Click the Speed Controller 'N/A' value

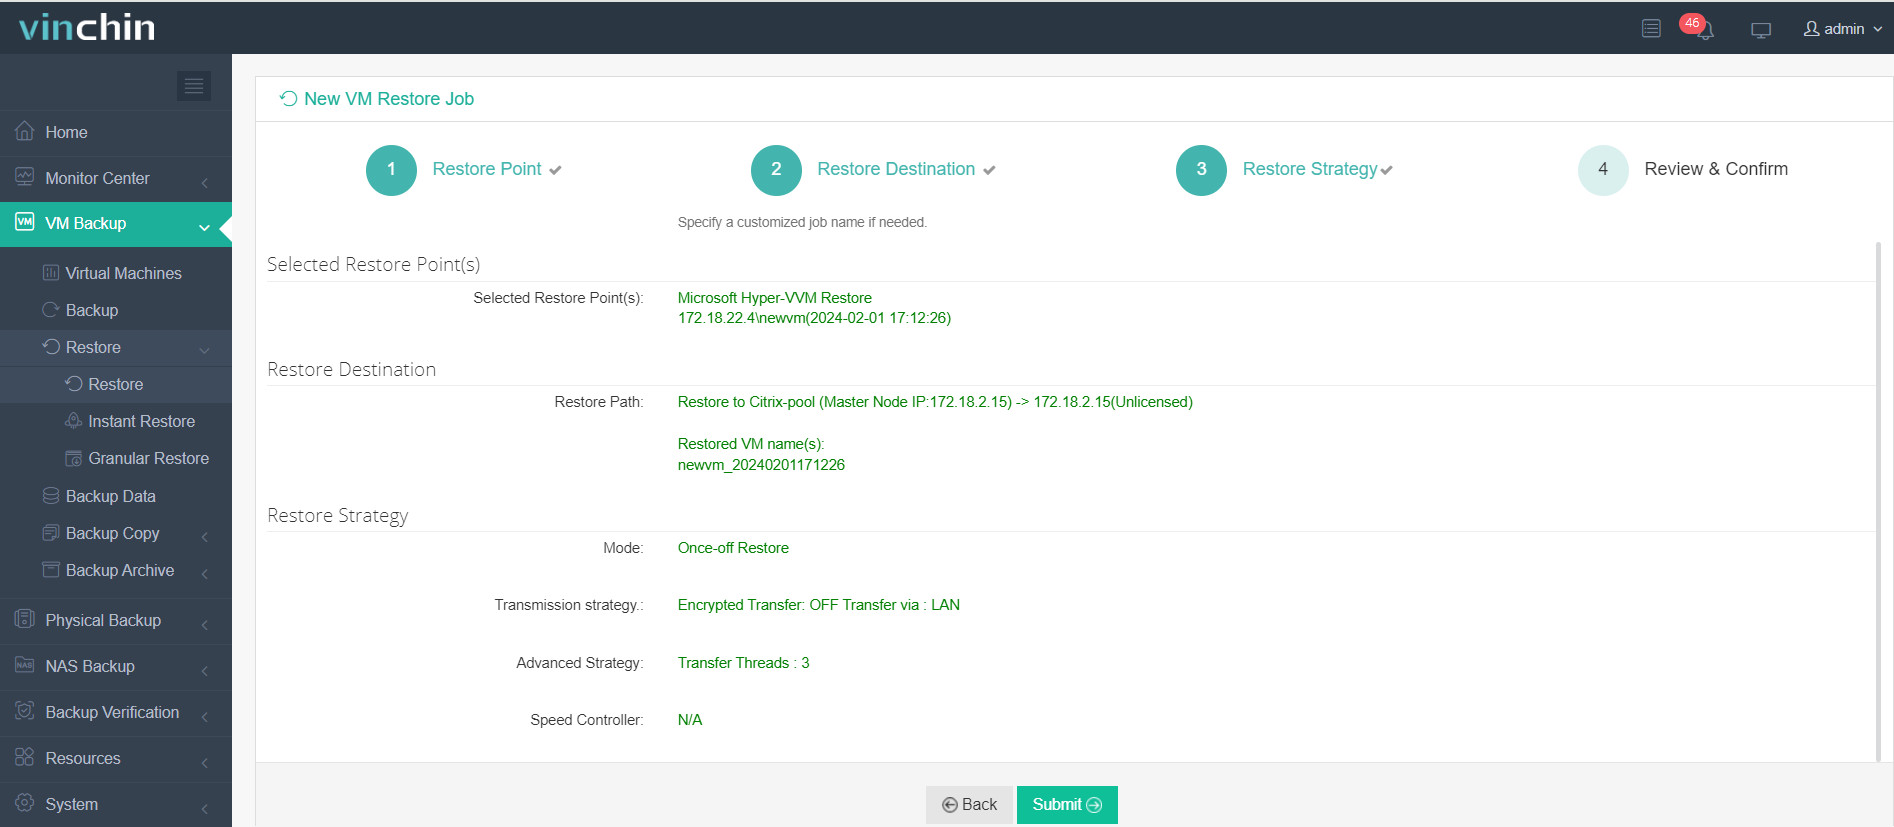tap(690, 720)
